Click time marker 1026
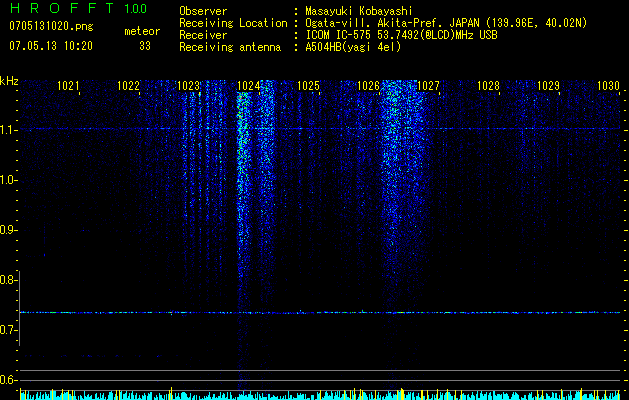The width and height of the screenshot is (629, 400). coord(368,86)
